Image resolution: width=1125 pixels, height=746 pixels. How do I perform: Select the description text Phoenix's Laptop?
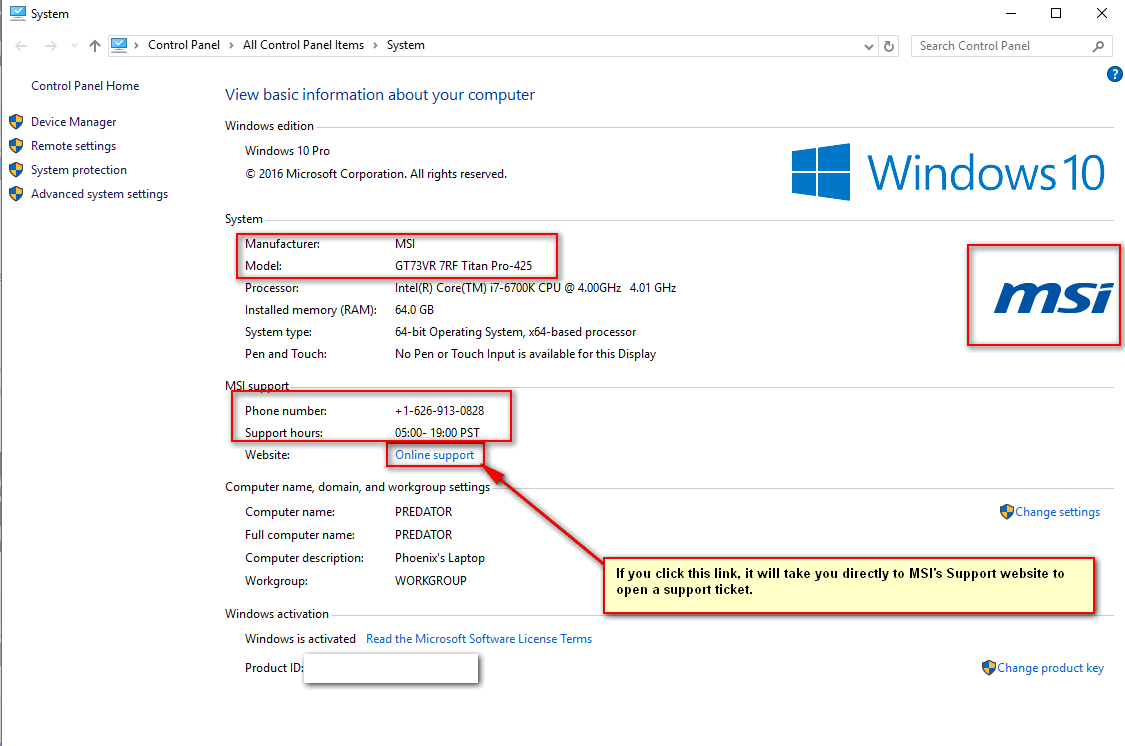(440, 558)
